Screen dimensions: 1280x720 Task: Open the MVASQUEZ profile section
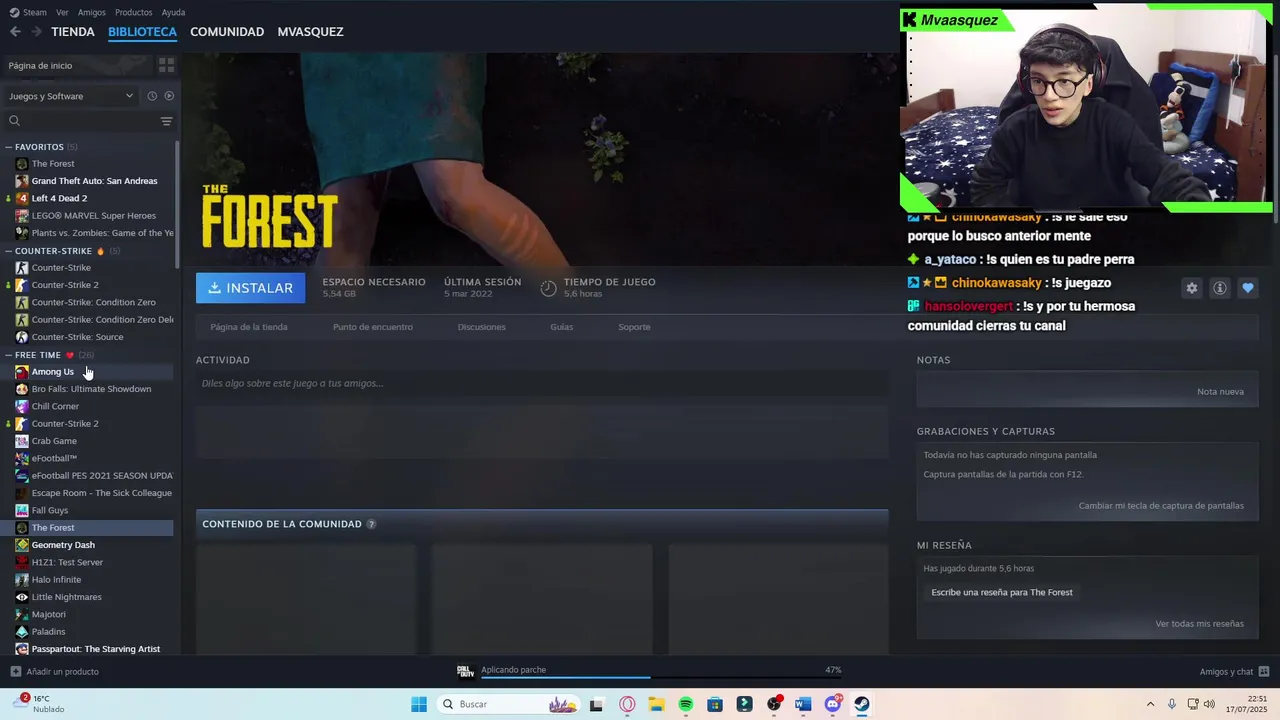coord(310,32)
